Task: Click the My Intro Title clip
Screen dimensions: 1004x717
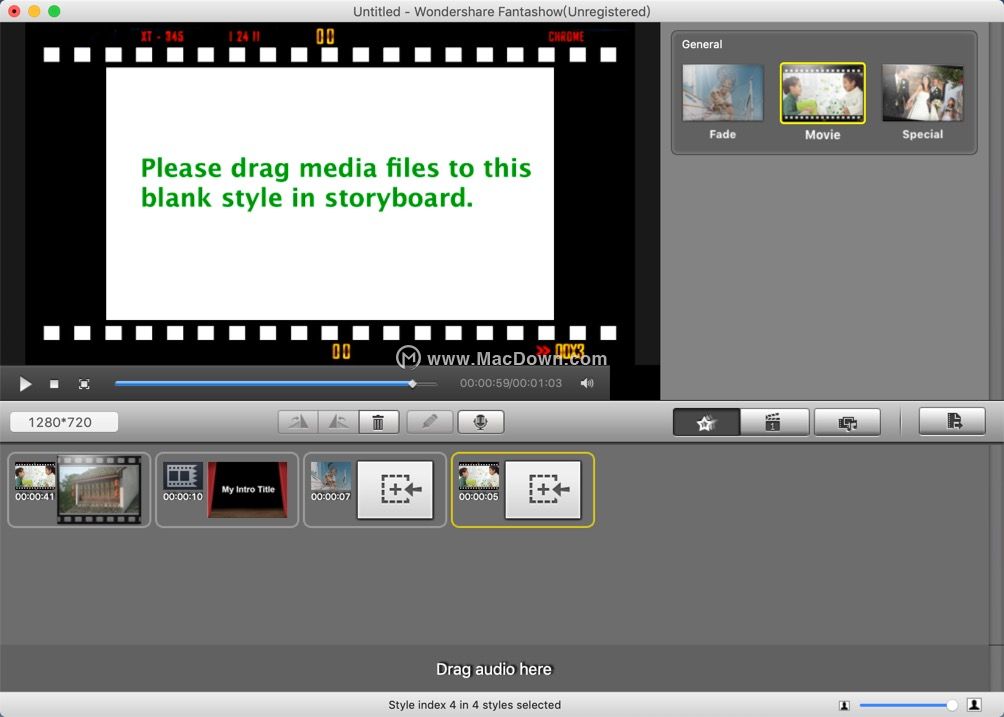Action: point(248,489)
